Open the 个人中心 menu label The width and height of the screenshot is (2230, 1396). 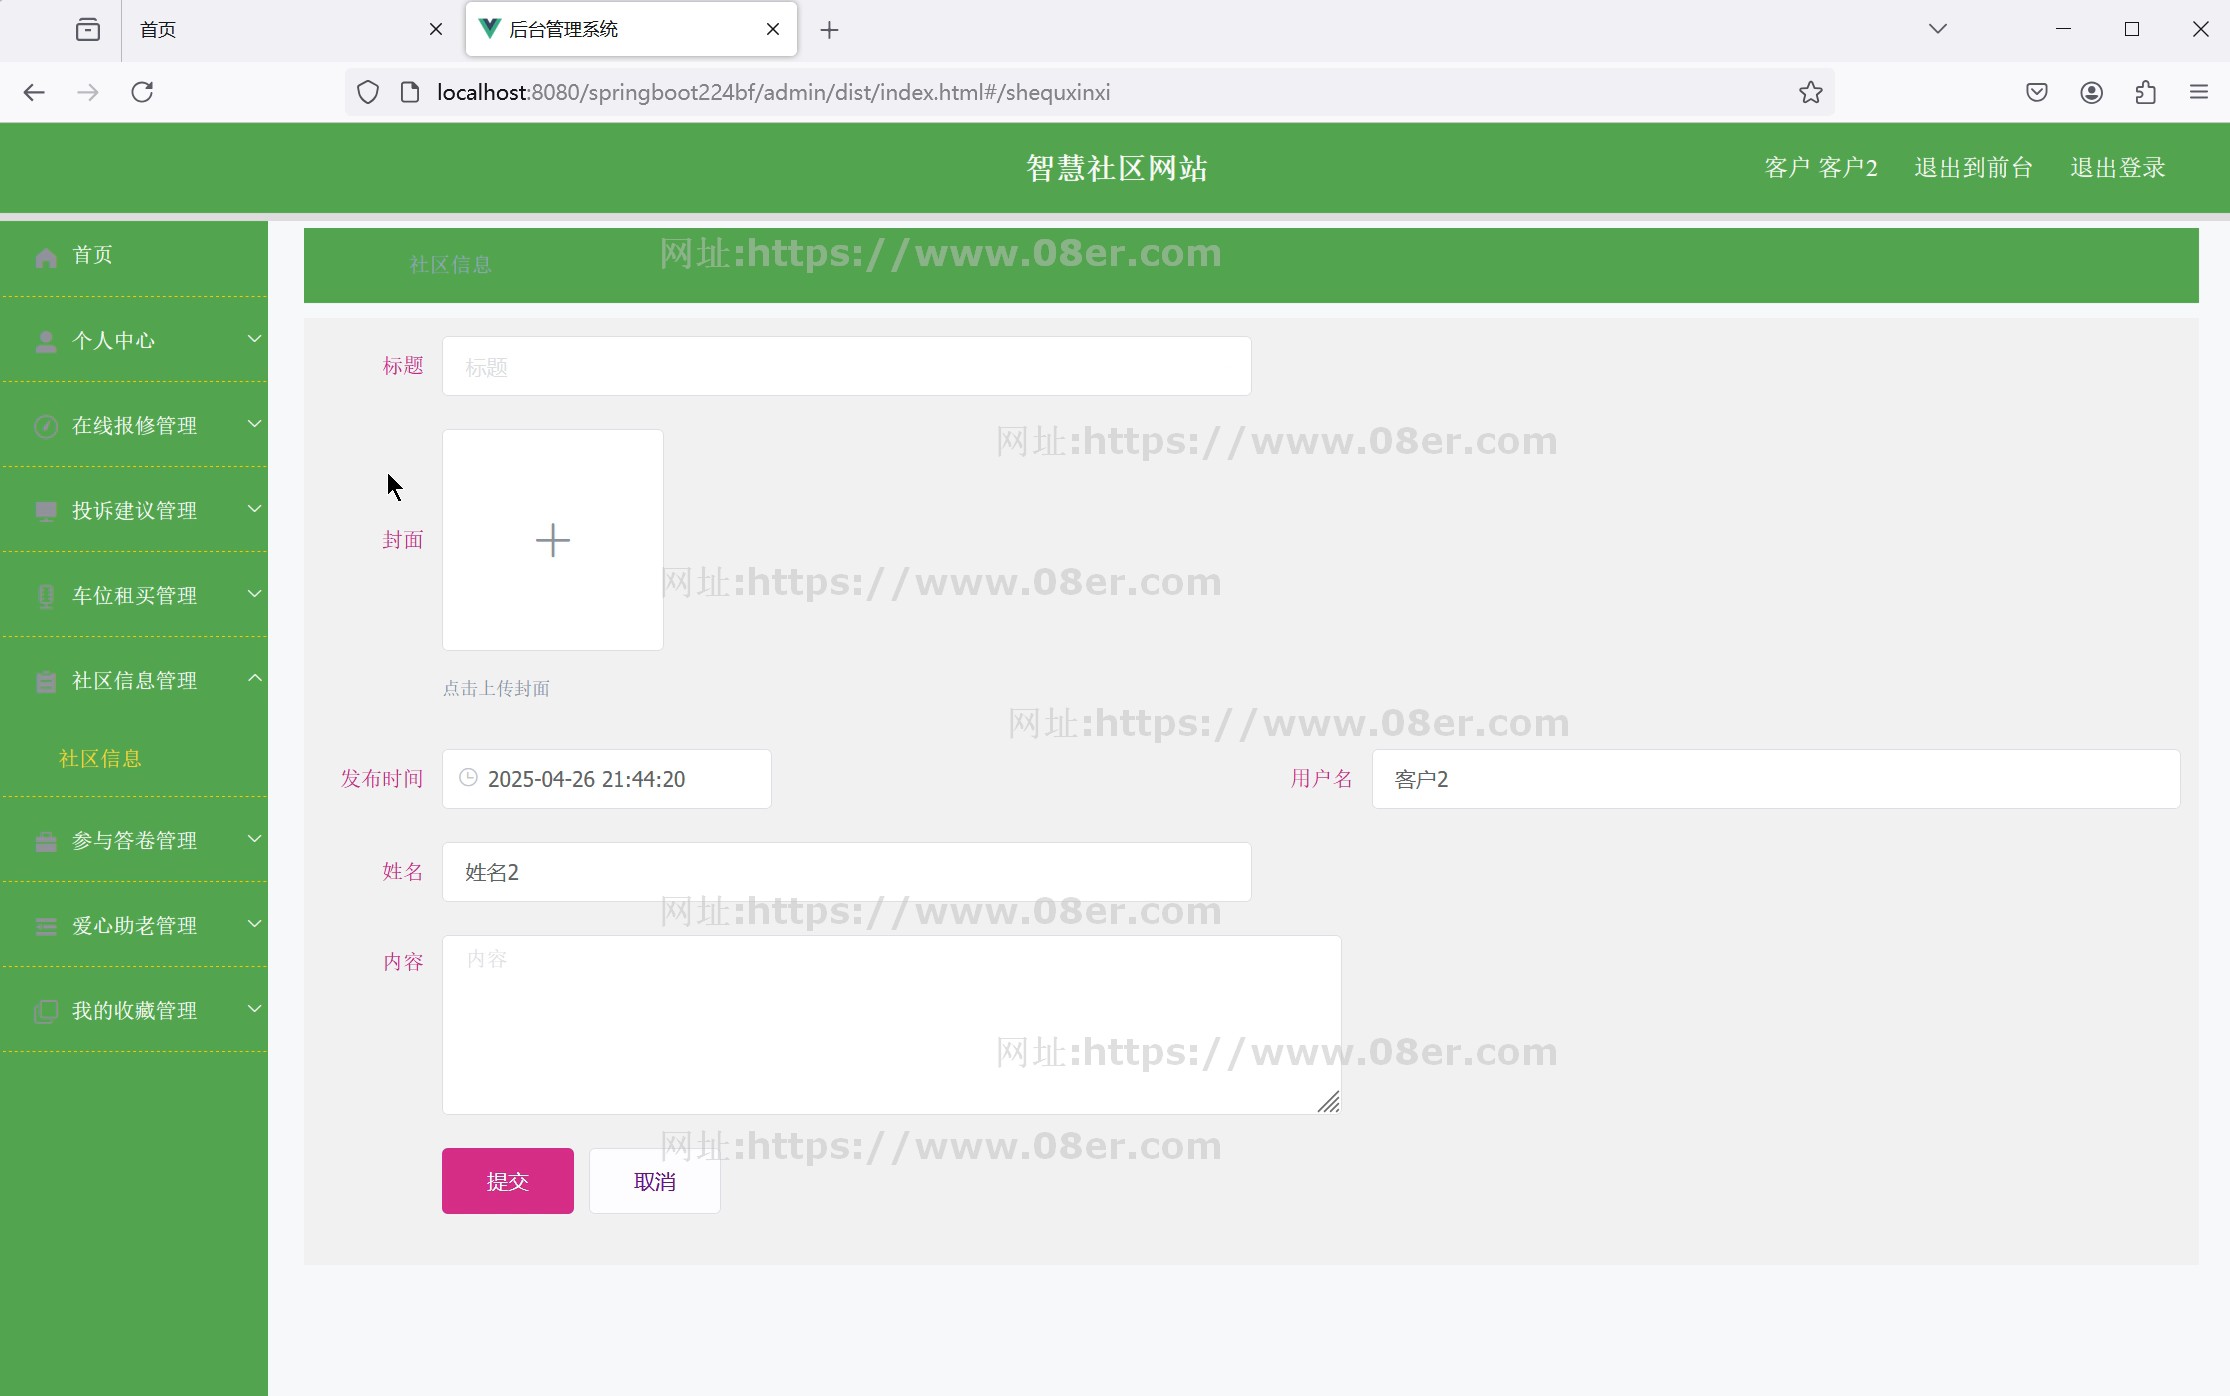[114, 341]
